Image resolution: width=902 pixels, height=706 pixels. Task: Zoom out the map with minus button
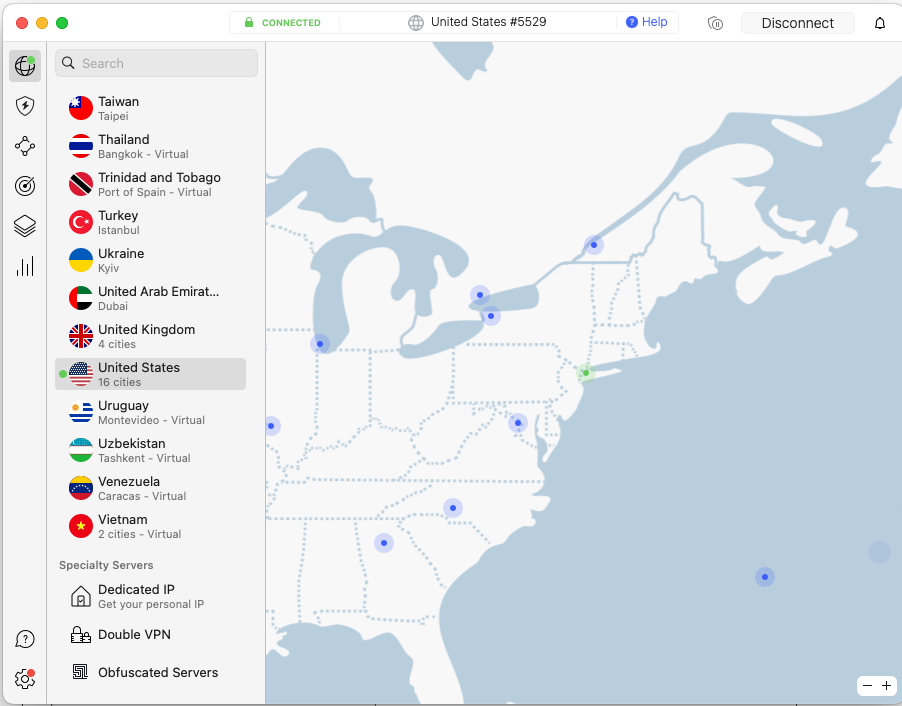point(867,685)
